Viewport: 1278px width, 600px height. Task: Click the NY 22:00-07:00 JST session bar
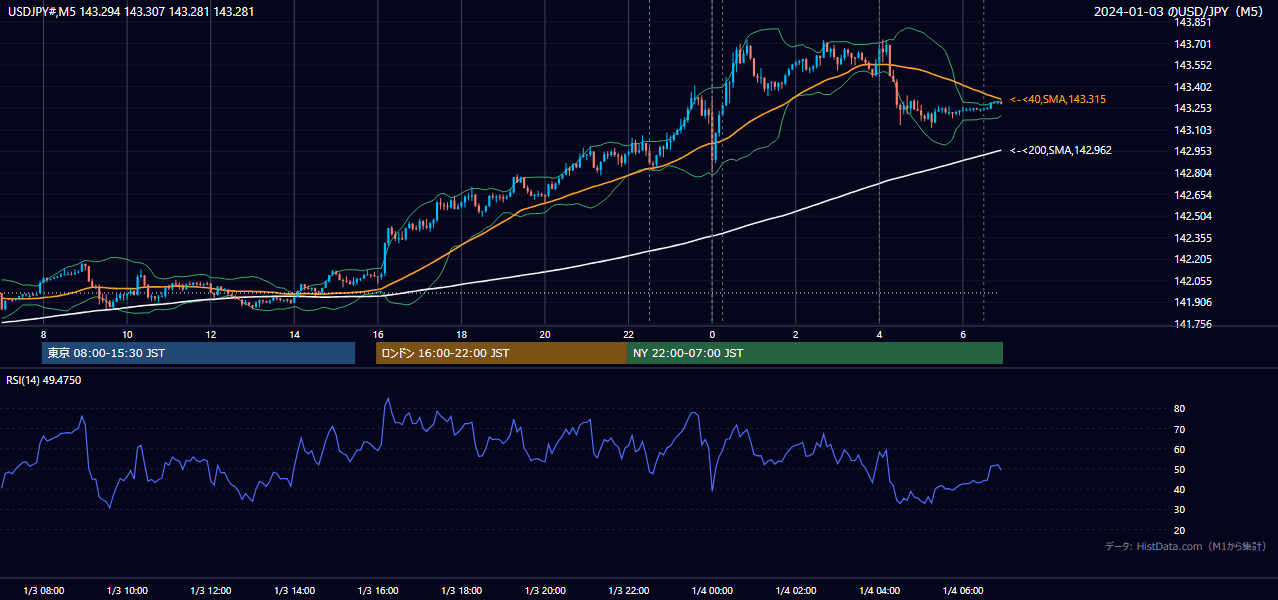815,353
